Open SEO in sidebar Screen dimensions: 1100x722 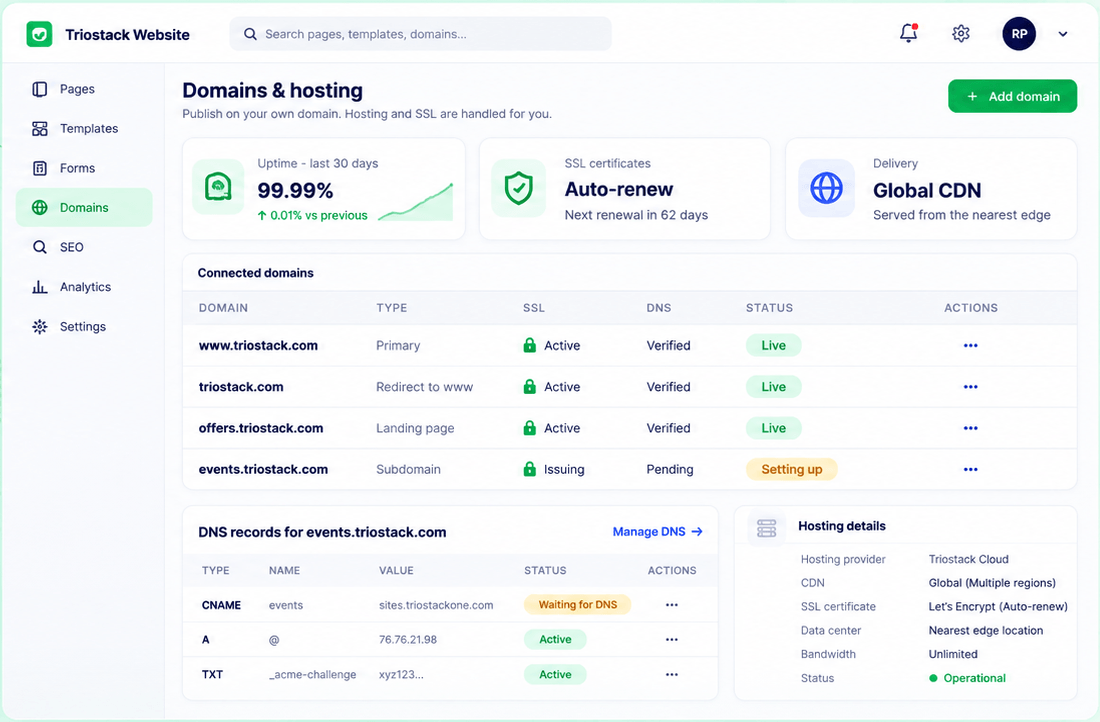click(x=84, y=247)
